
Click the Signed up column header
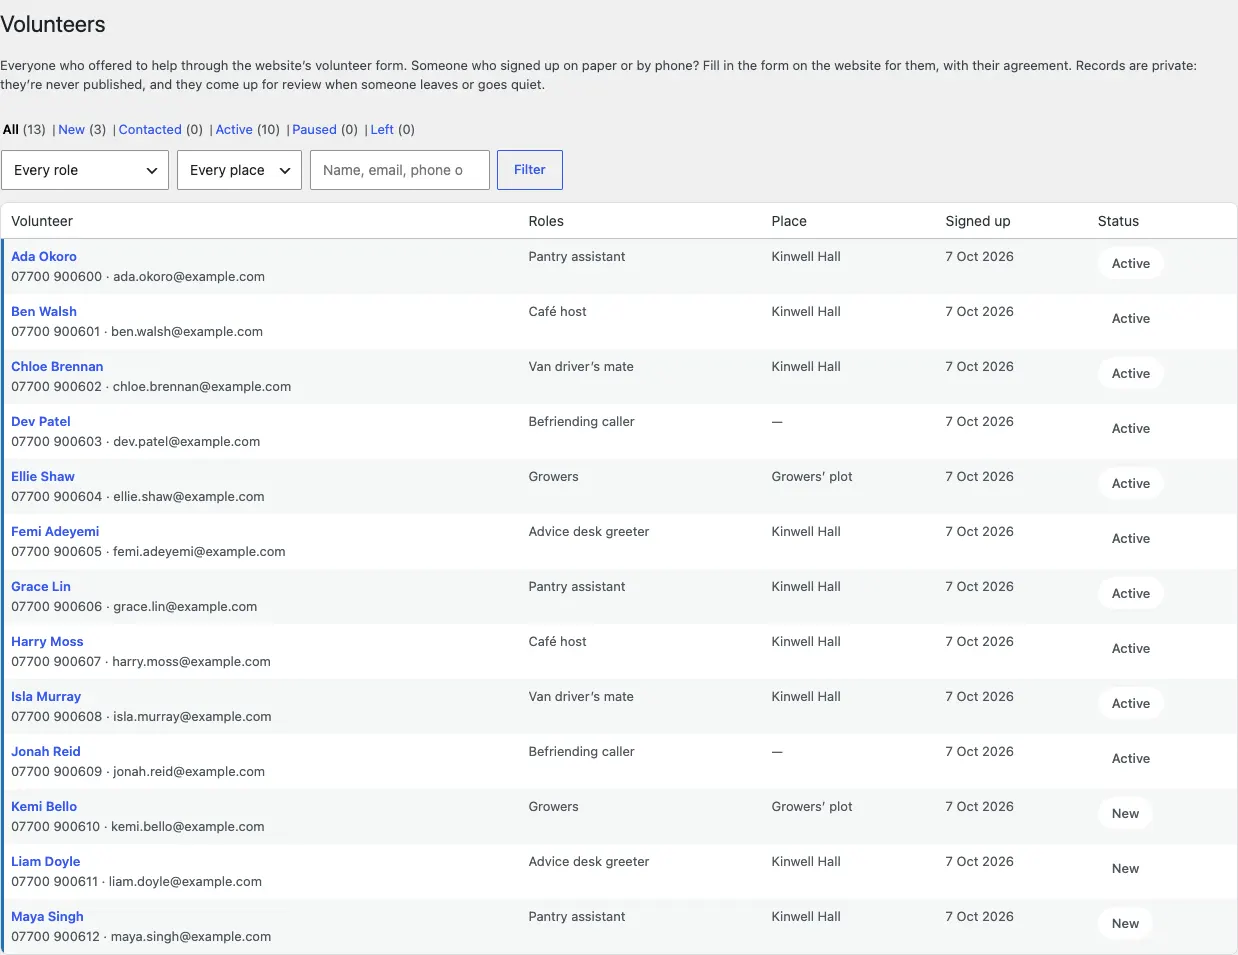pyautogui.click(x=978, y=221)
